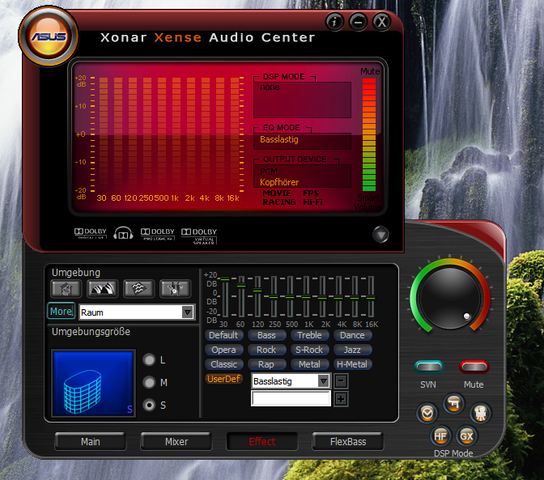Activate the Movie DSP mode camera icon
This screenshot has width=544, height=480.
click(480, 413)
